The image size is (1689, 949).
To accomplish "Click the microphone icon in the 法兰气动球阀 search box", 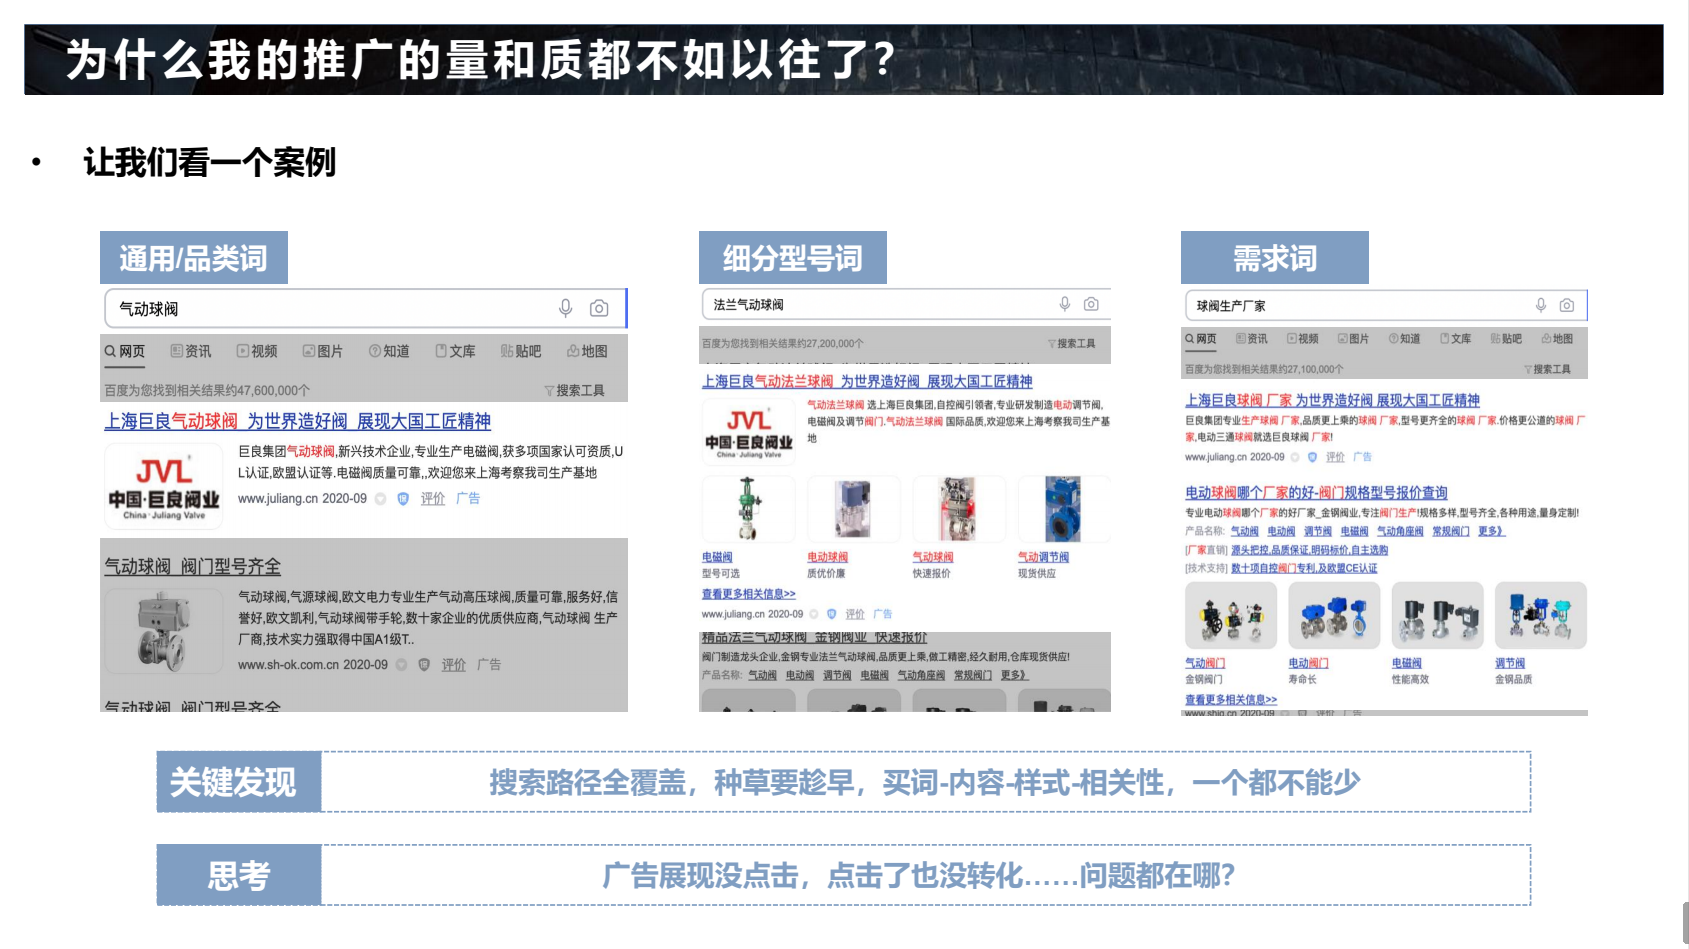I will pos(1065,304).
